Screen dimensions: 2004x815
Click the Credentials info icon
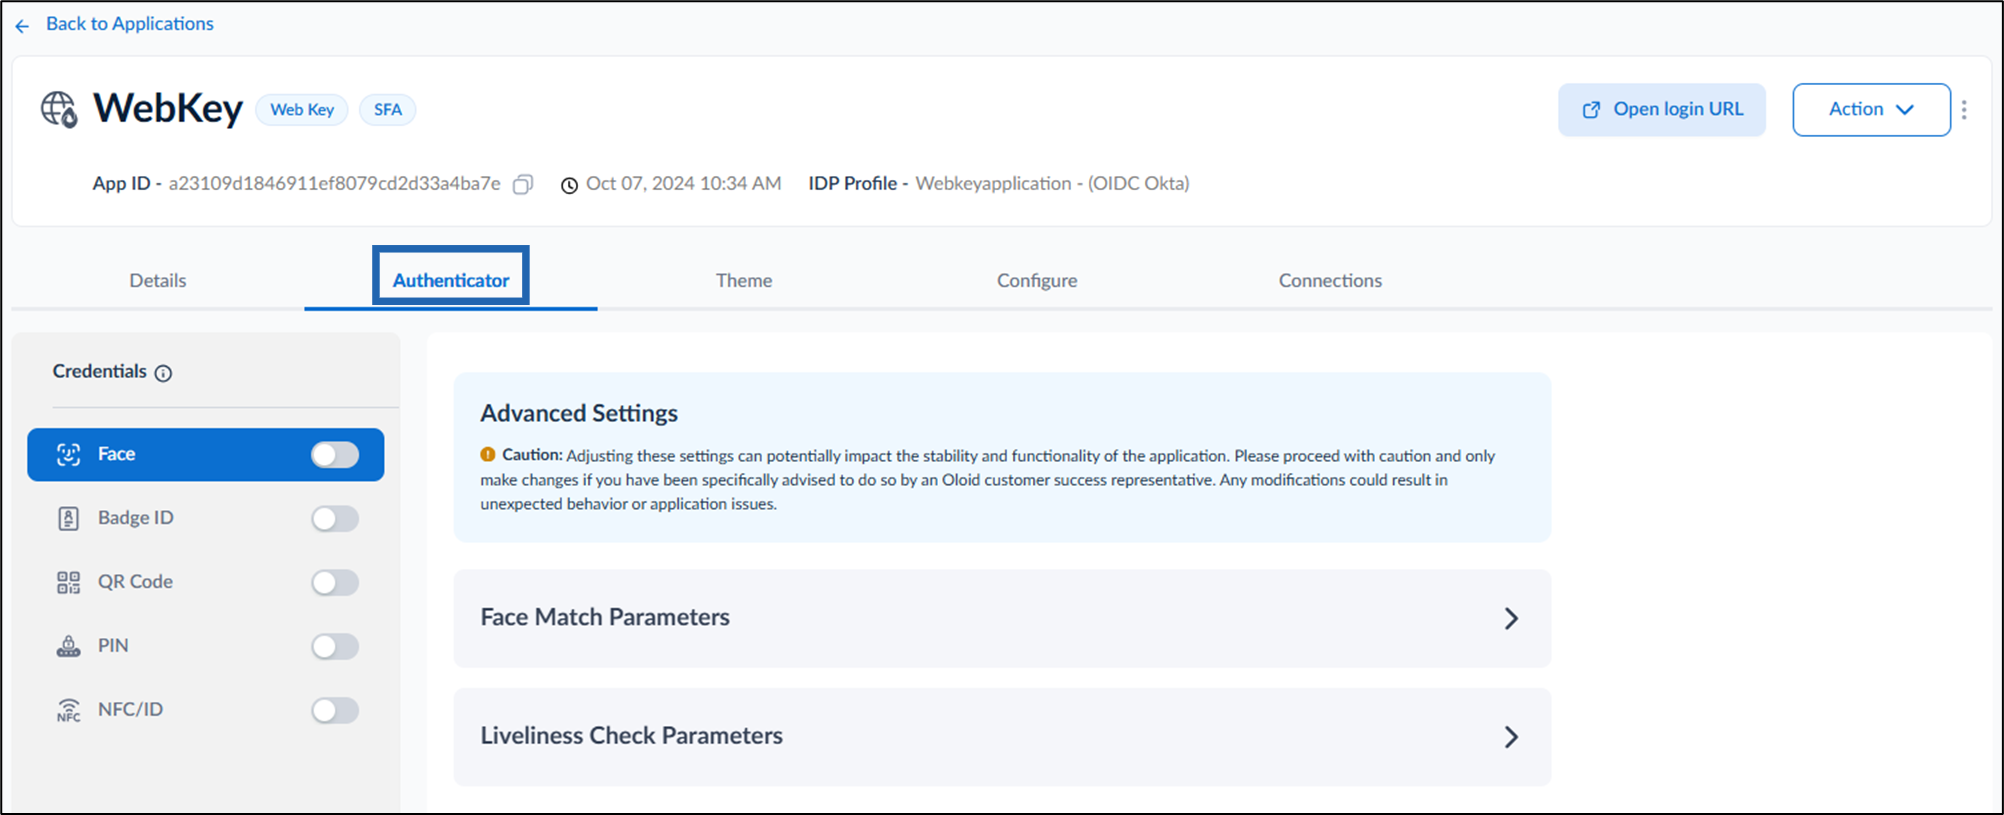pyautogui.click(x=163, y=373)
